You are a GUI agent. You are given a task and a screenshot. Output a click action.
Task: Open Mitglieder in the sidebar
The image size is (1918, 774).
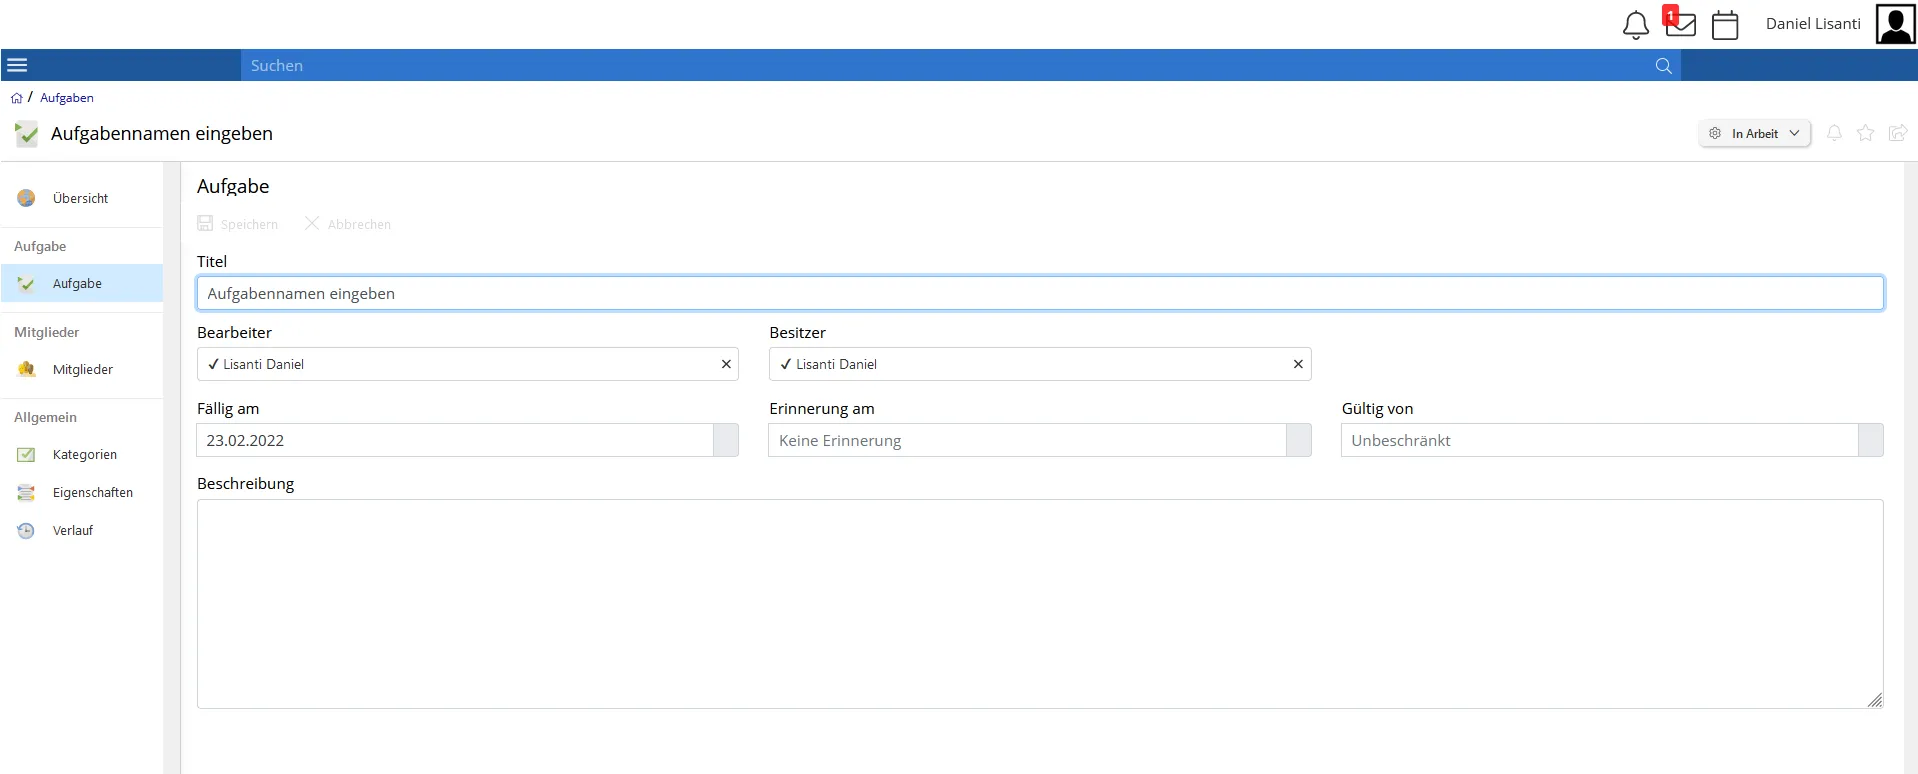pyautogui.click(x=81, y=370)
